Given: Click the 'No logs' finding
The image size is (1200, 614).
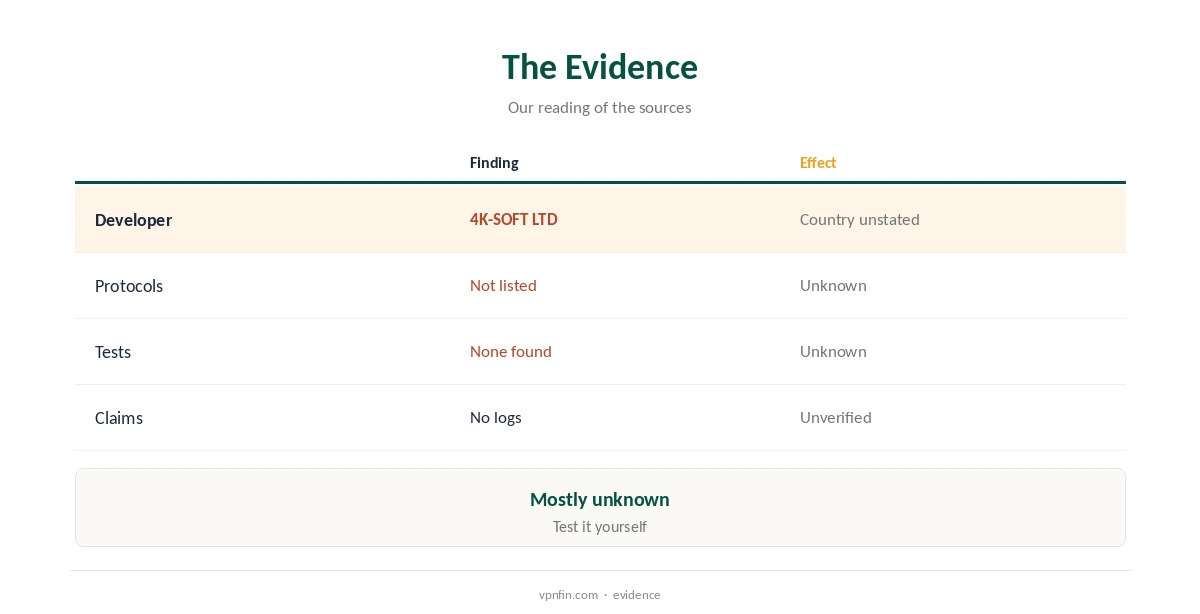Looking at the screenshot, I should pyautogui.click(x=496, y=417).
